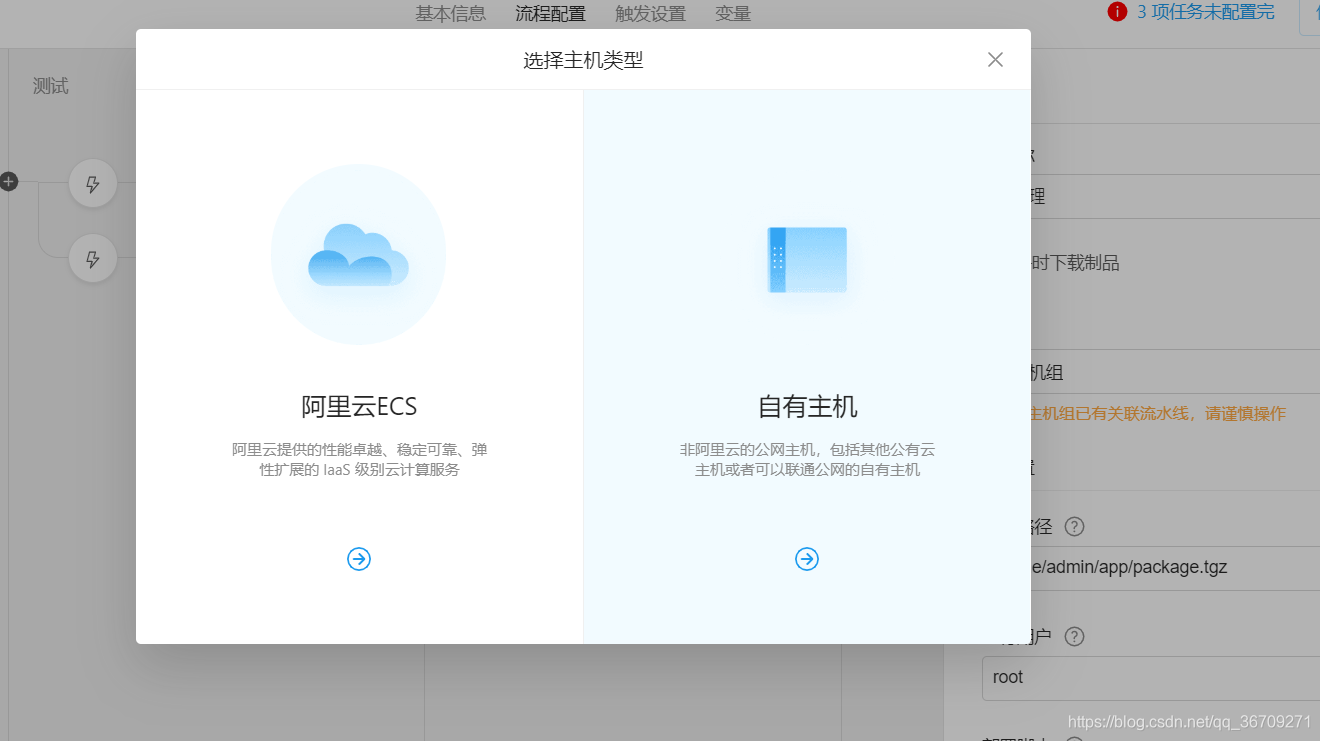Image resolution: width=1320 pixels, height=741 pixels.
Task: Click the root user input field
Action: pyautogui.click(x=1150, y=678)
